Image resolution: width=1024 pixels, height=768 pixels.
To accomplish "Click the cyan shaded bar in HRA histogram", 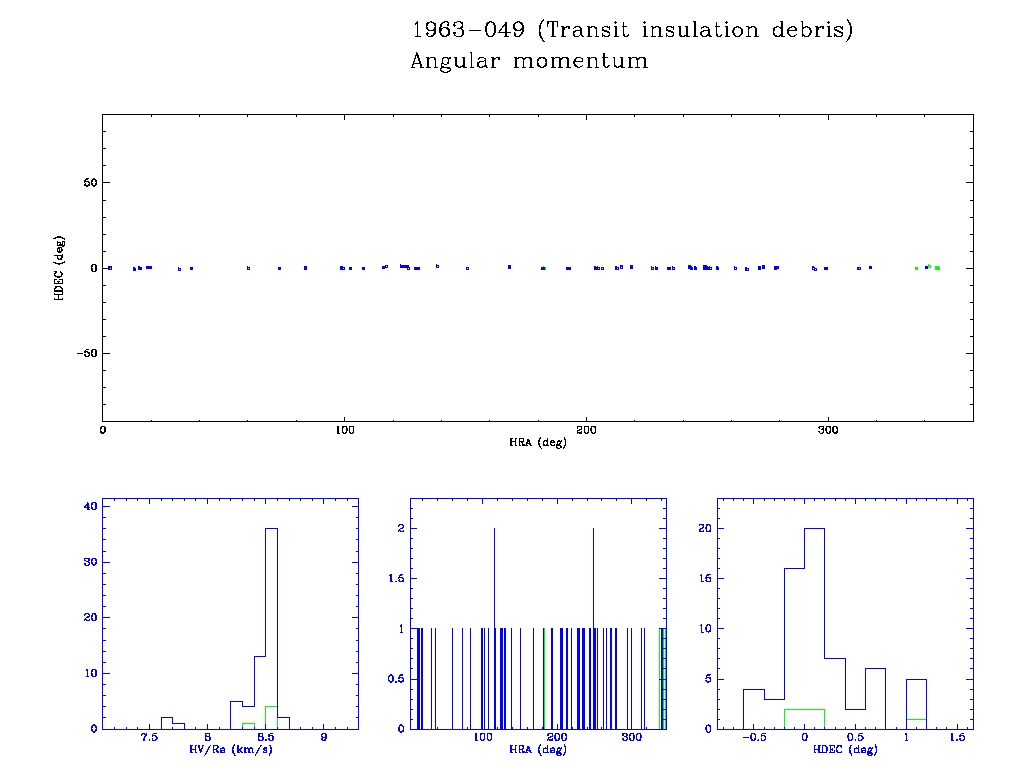I will pos(662,678).
